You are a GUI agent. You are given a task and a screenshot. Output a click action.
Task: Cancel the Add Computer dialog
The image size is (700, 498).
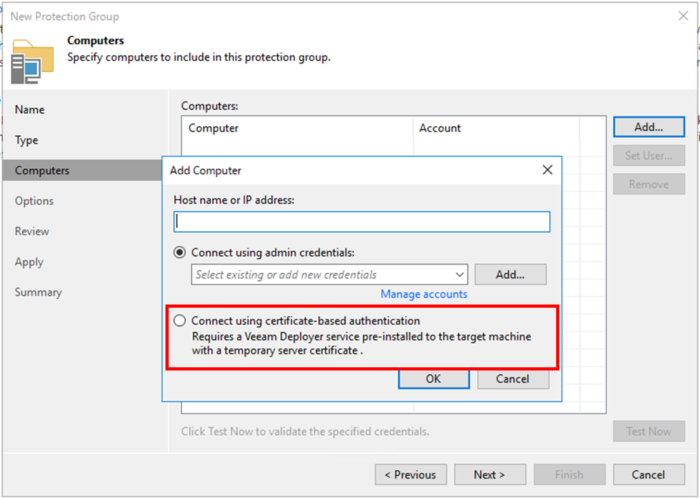coord(512,379)
